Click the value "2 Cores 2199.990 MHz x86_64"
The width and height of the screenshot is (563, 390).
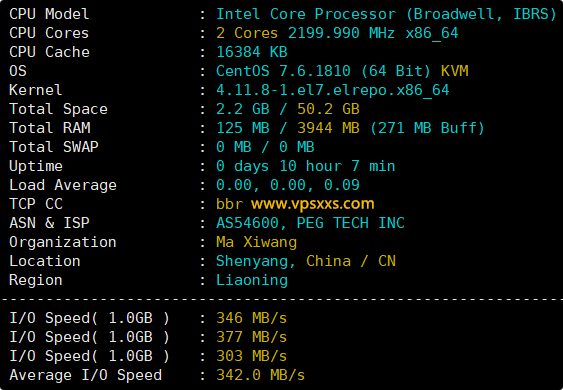click(337, 33)
